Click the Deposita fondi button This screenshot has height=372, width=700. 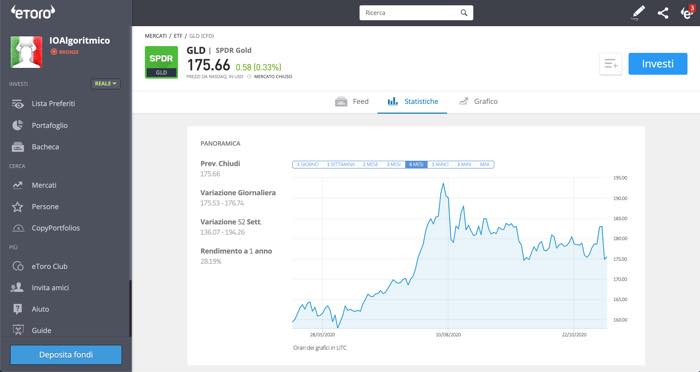coord(66,355)
